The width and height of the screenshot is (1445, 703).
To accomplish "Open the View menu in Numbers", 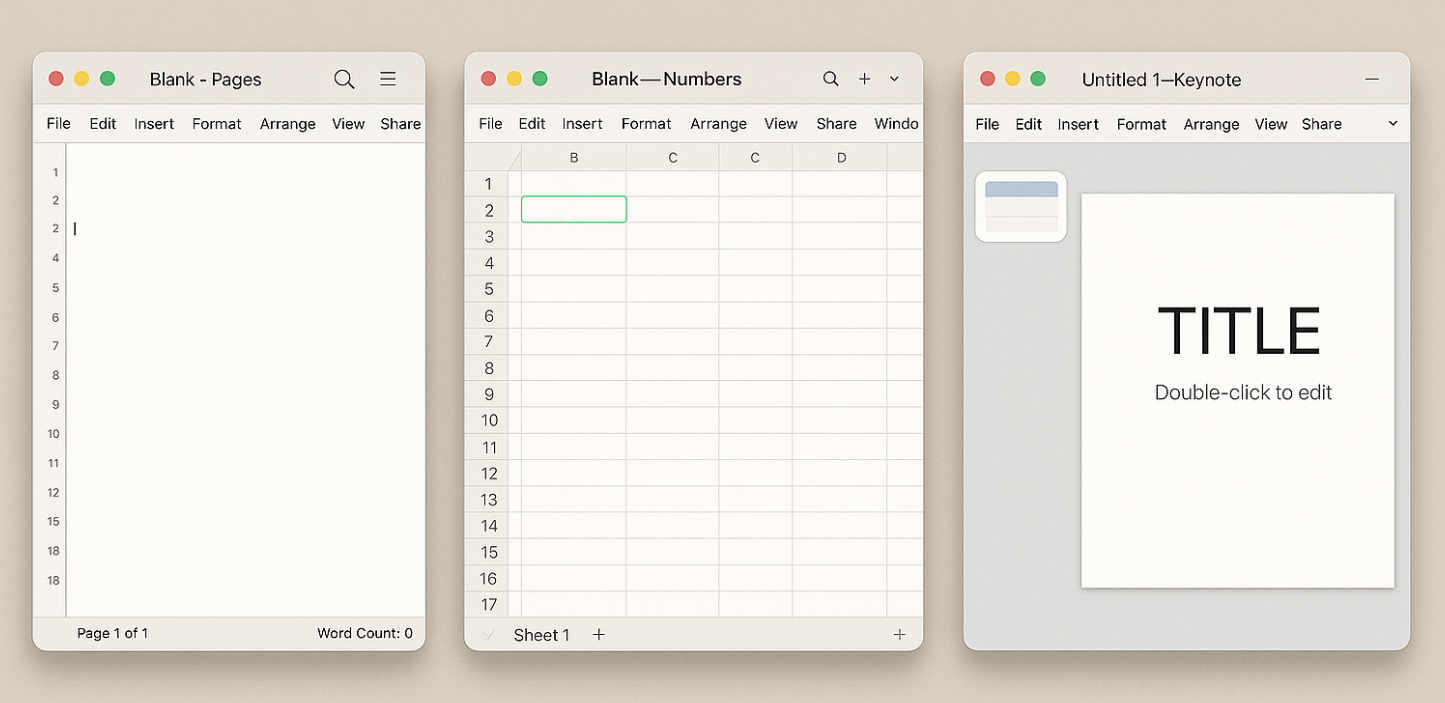I will click(781, 124).
